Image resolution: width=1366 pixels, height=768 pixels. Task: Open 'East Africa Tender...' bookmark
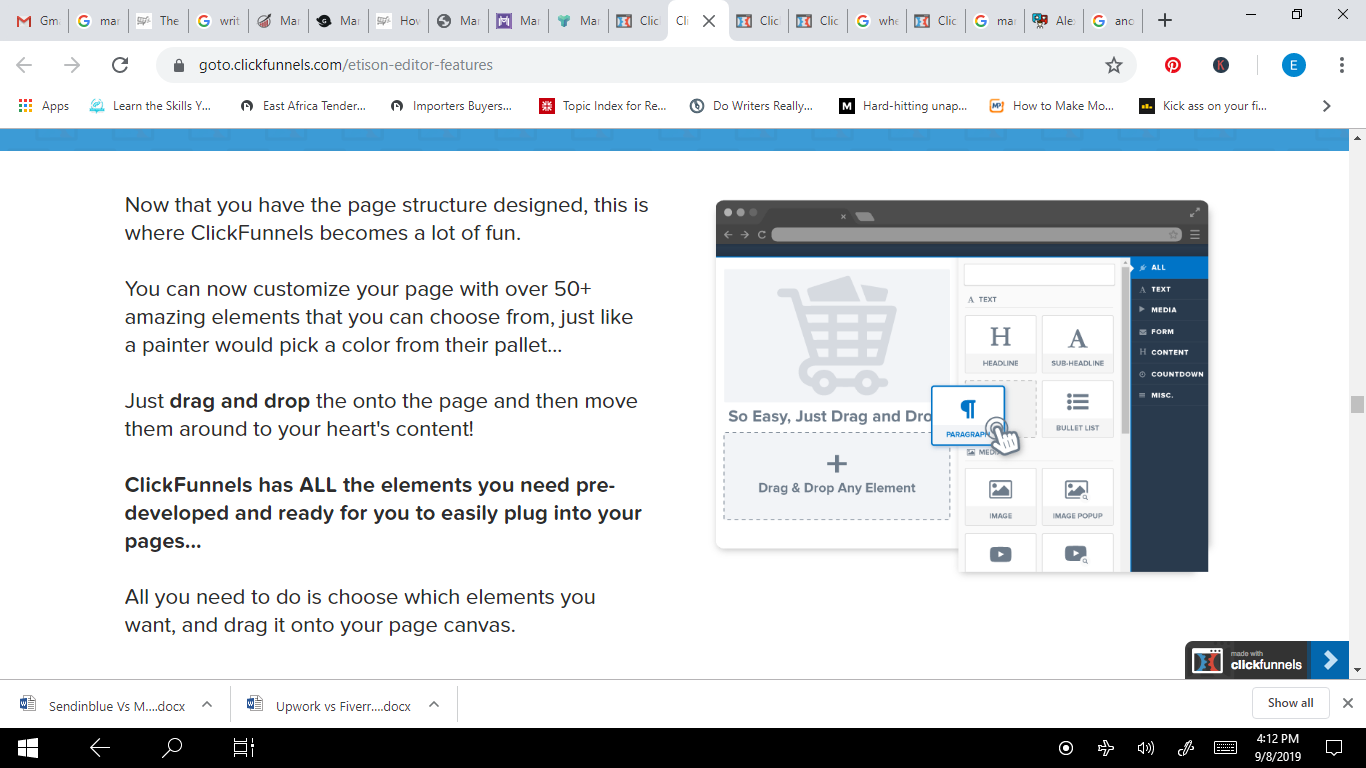click(303, 106)
